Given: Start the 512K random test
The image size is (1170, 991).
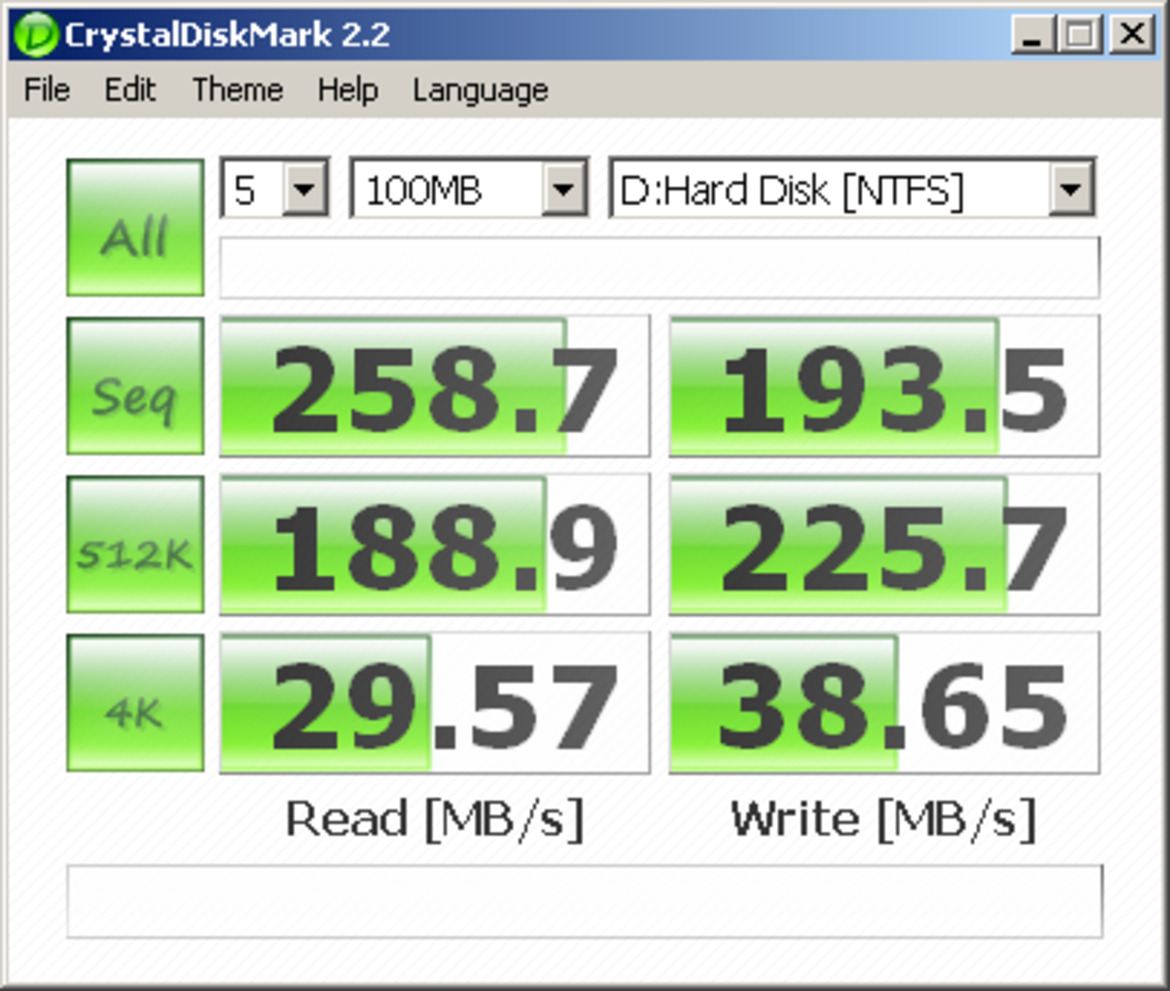Looking at the screenshot, I should pyautogui.click(x=135, y=544).
